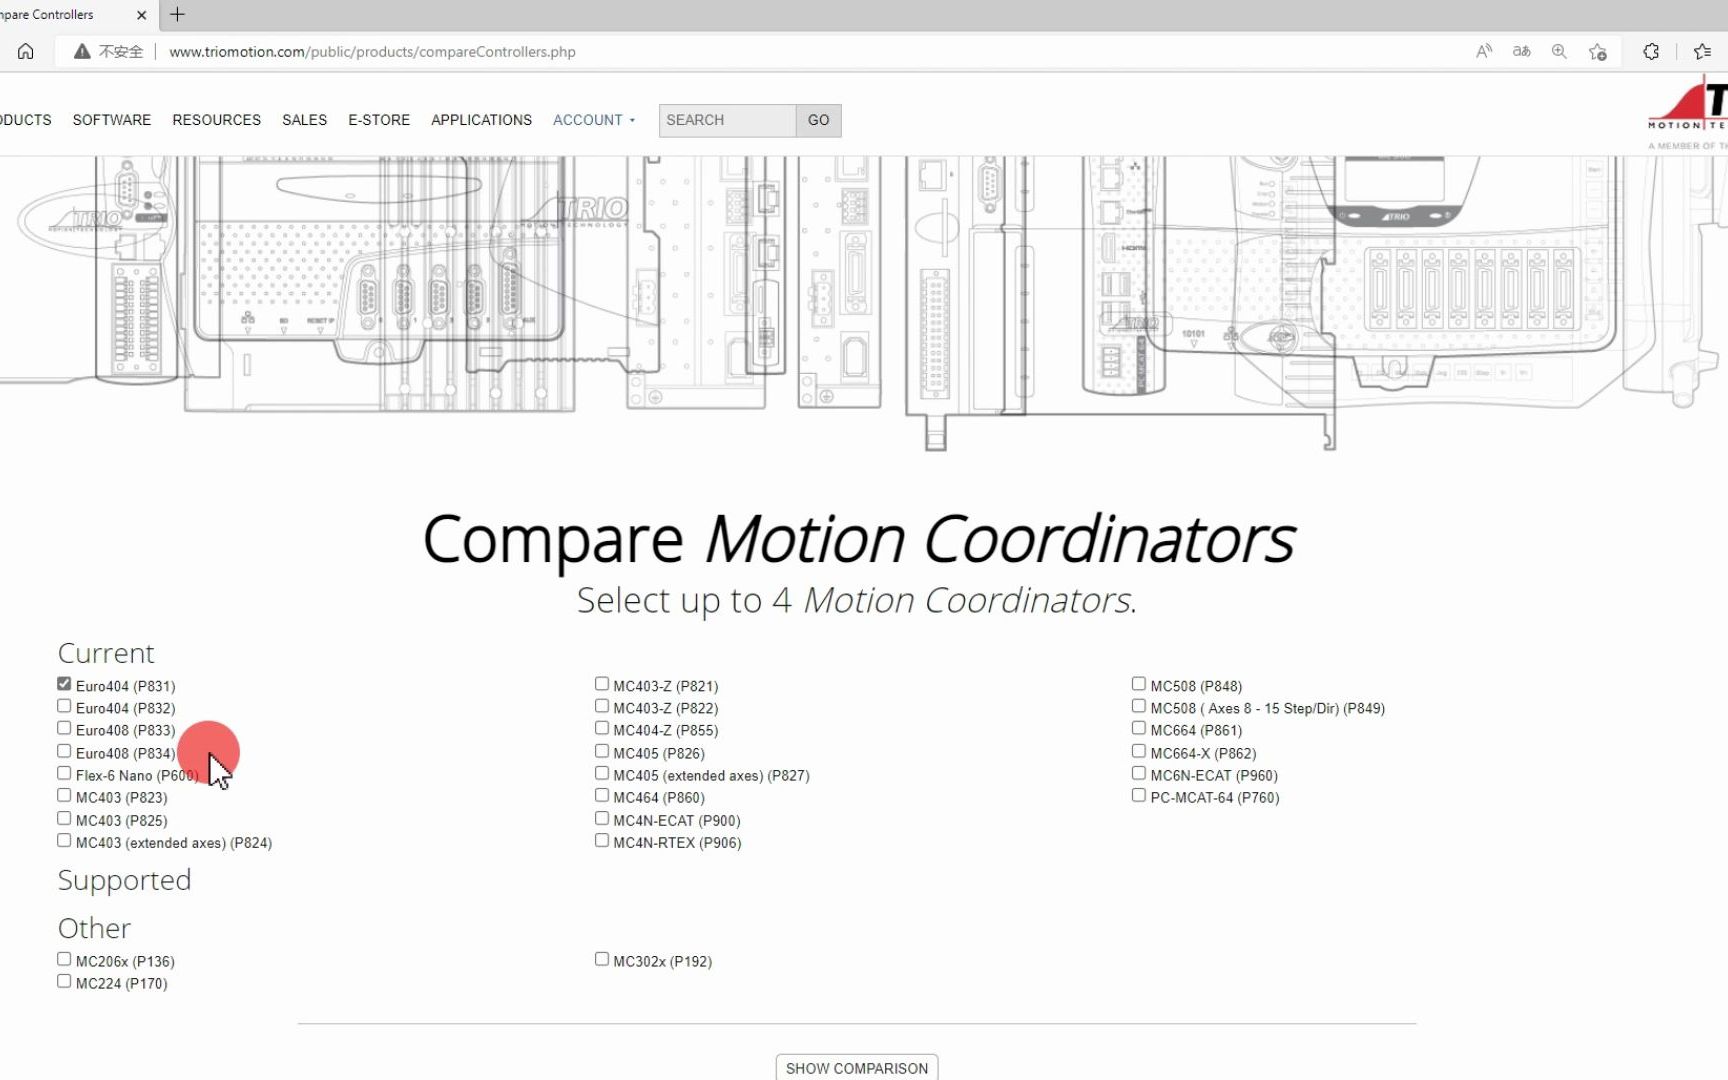Image resolution: width=1728 pixels, height=1080 pixels.
Task: Check the MC302x (P192) checkbox
Action: tap(602, 959)
